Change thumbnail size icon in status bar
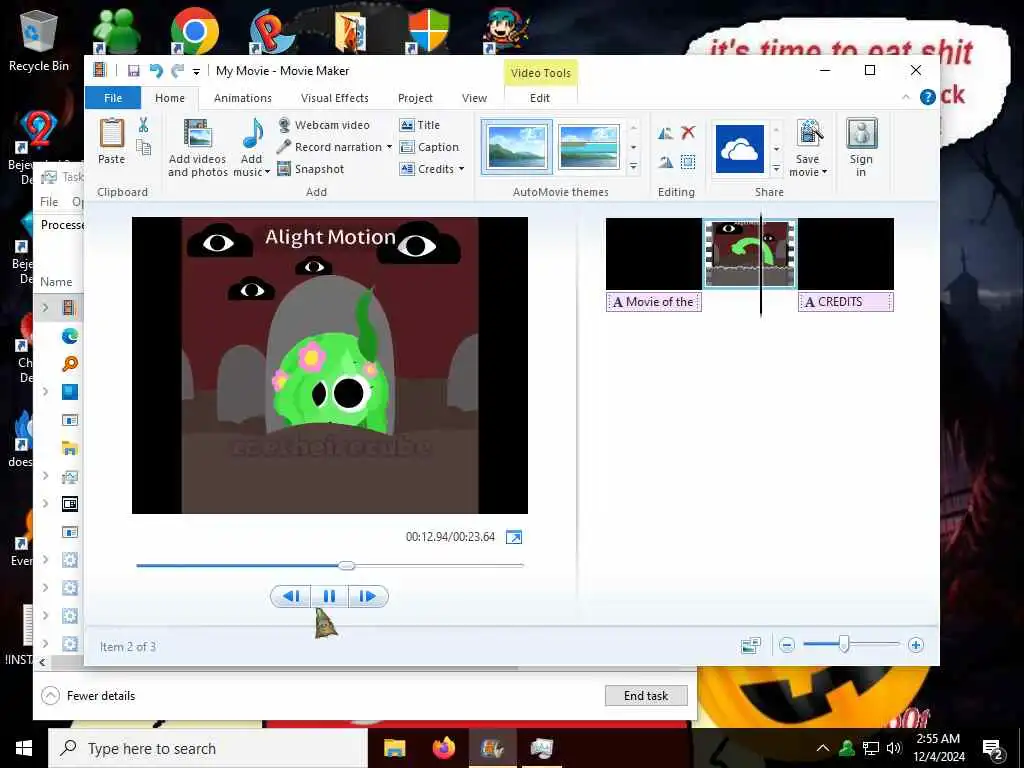 751,645
